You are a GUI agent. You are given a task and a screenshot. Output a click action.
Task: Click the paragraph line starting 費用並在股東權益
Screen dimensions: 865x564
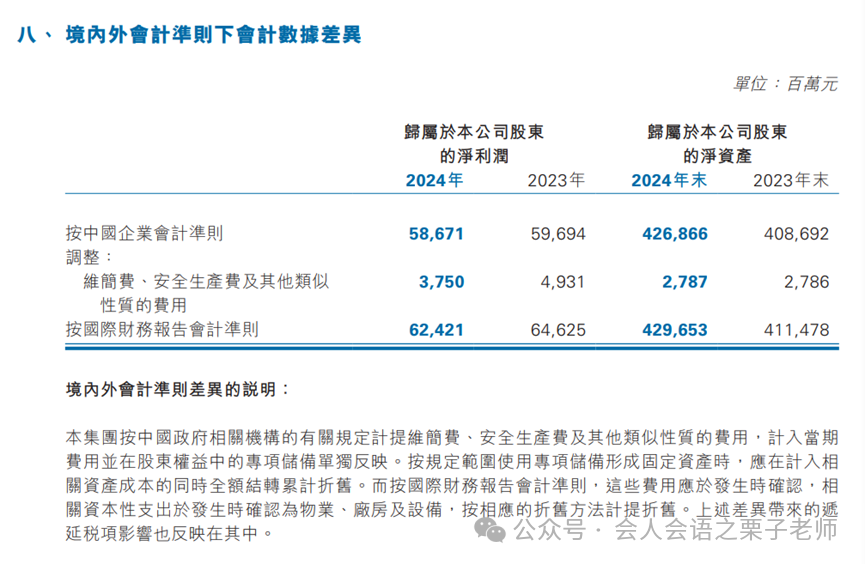point(452,462)
